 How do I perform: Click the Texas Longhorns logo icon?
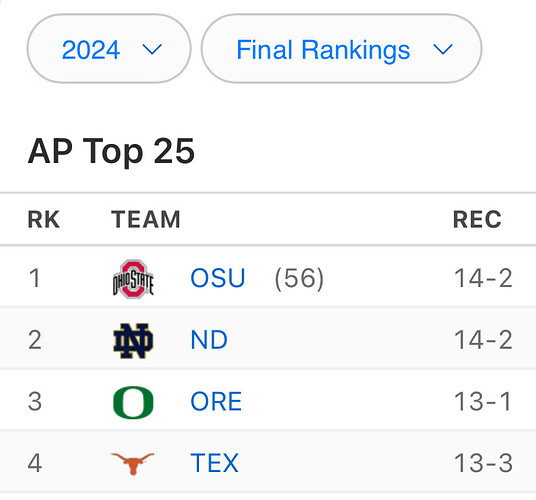pos(133,464)
